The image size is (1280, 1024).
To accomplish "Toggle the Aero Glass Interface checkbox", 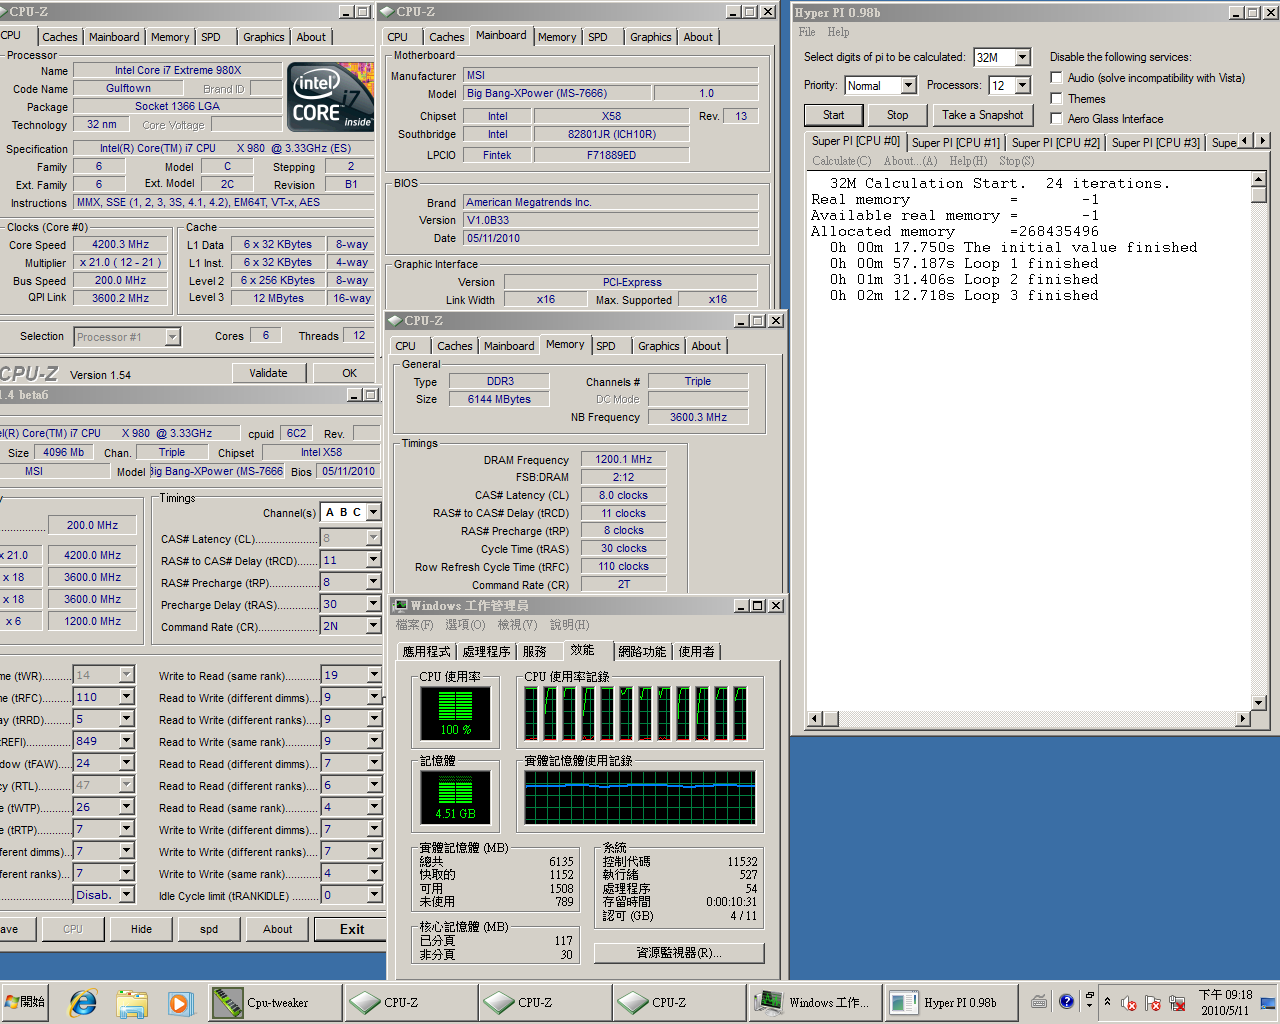I will click(x=1056, y=118).
